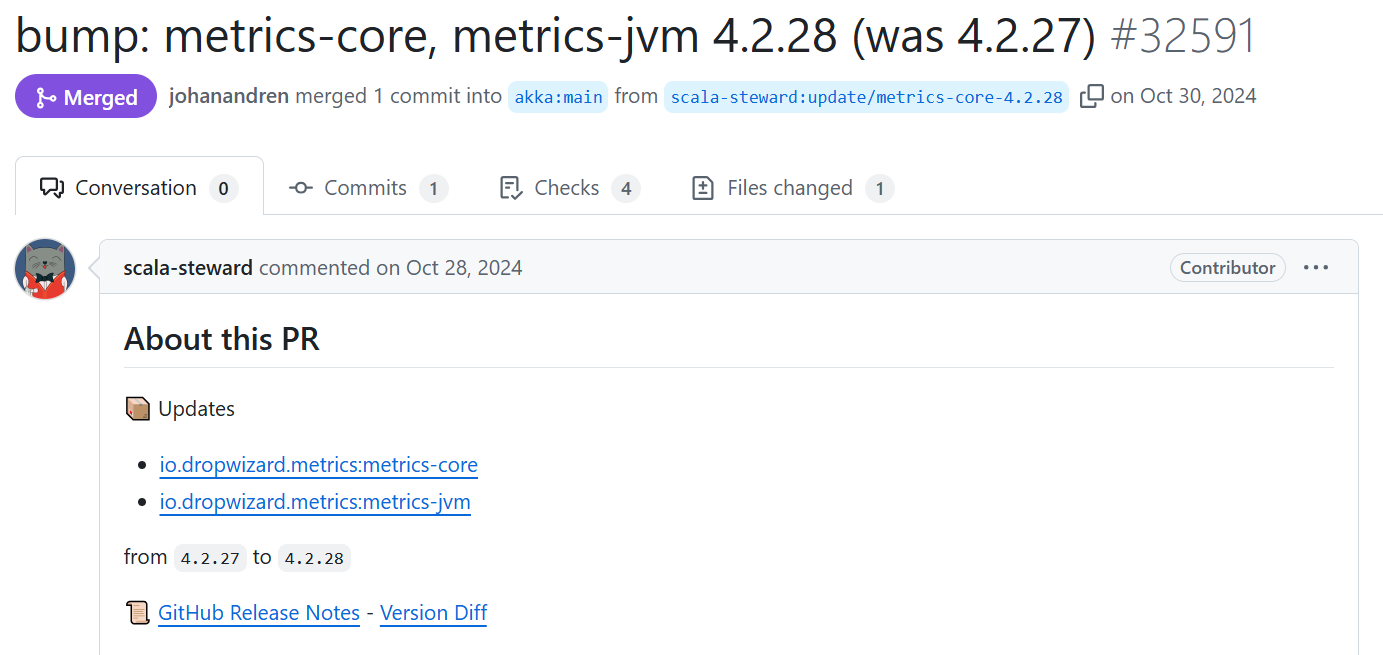Screen dimensions: 1383x655
Task: Click the Conversation tab speech bubble icon
Action: click(51, 188)
